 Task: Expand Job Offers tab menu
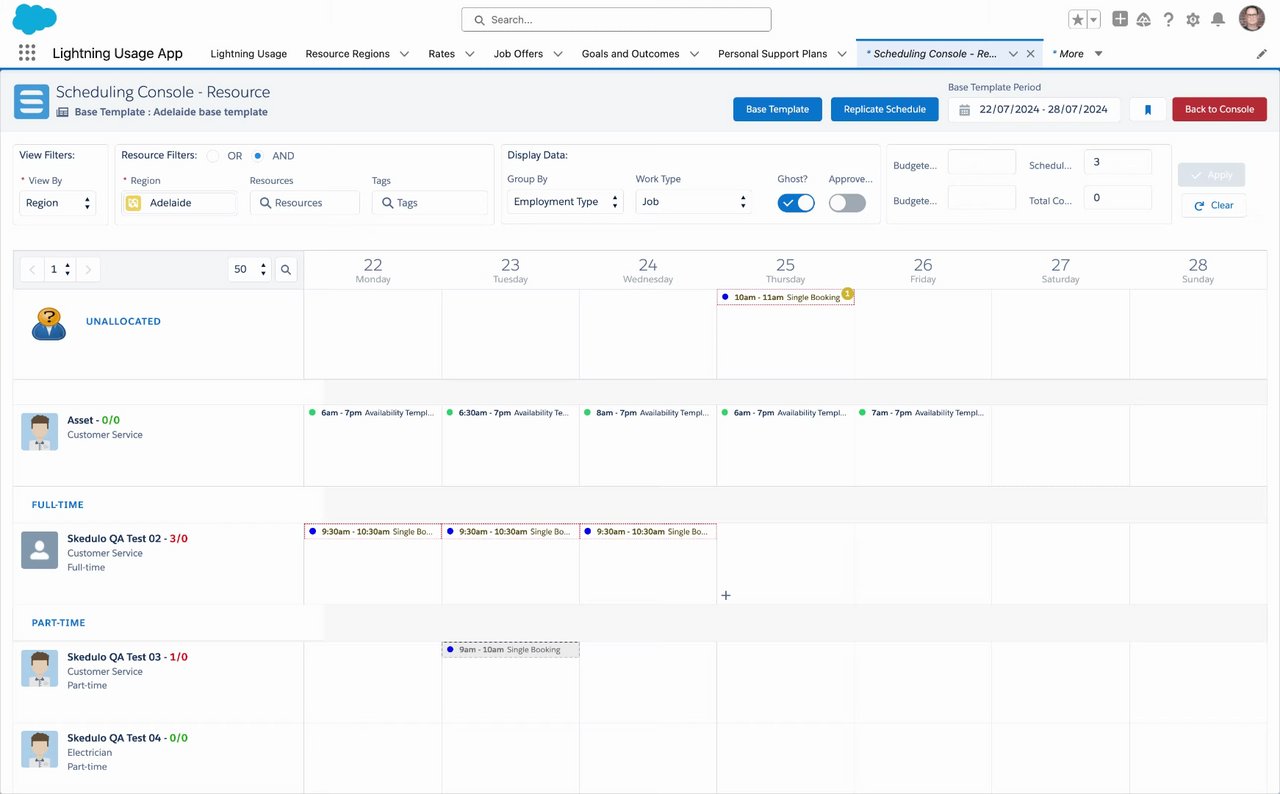tap(558, 54)
